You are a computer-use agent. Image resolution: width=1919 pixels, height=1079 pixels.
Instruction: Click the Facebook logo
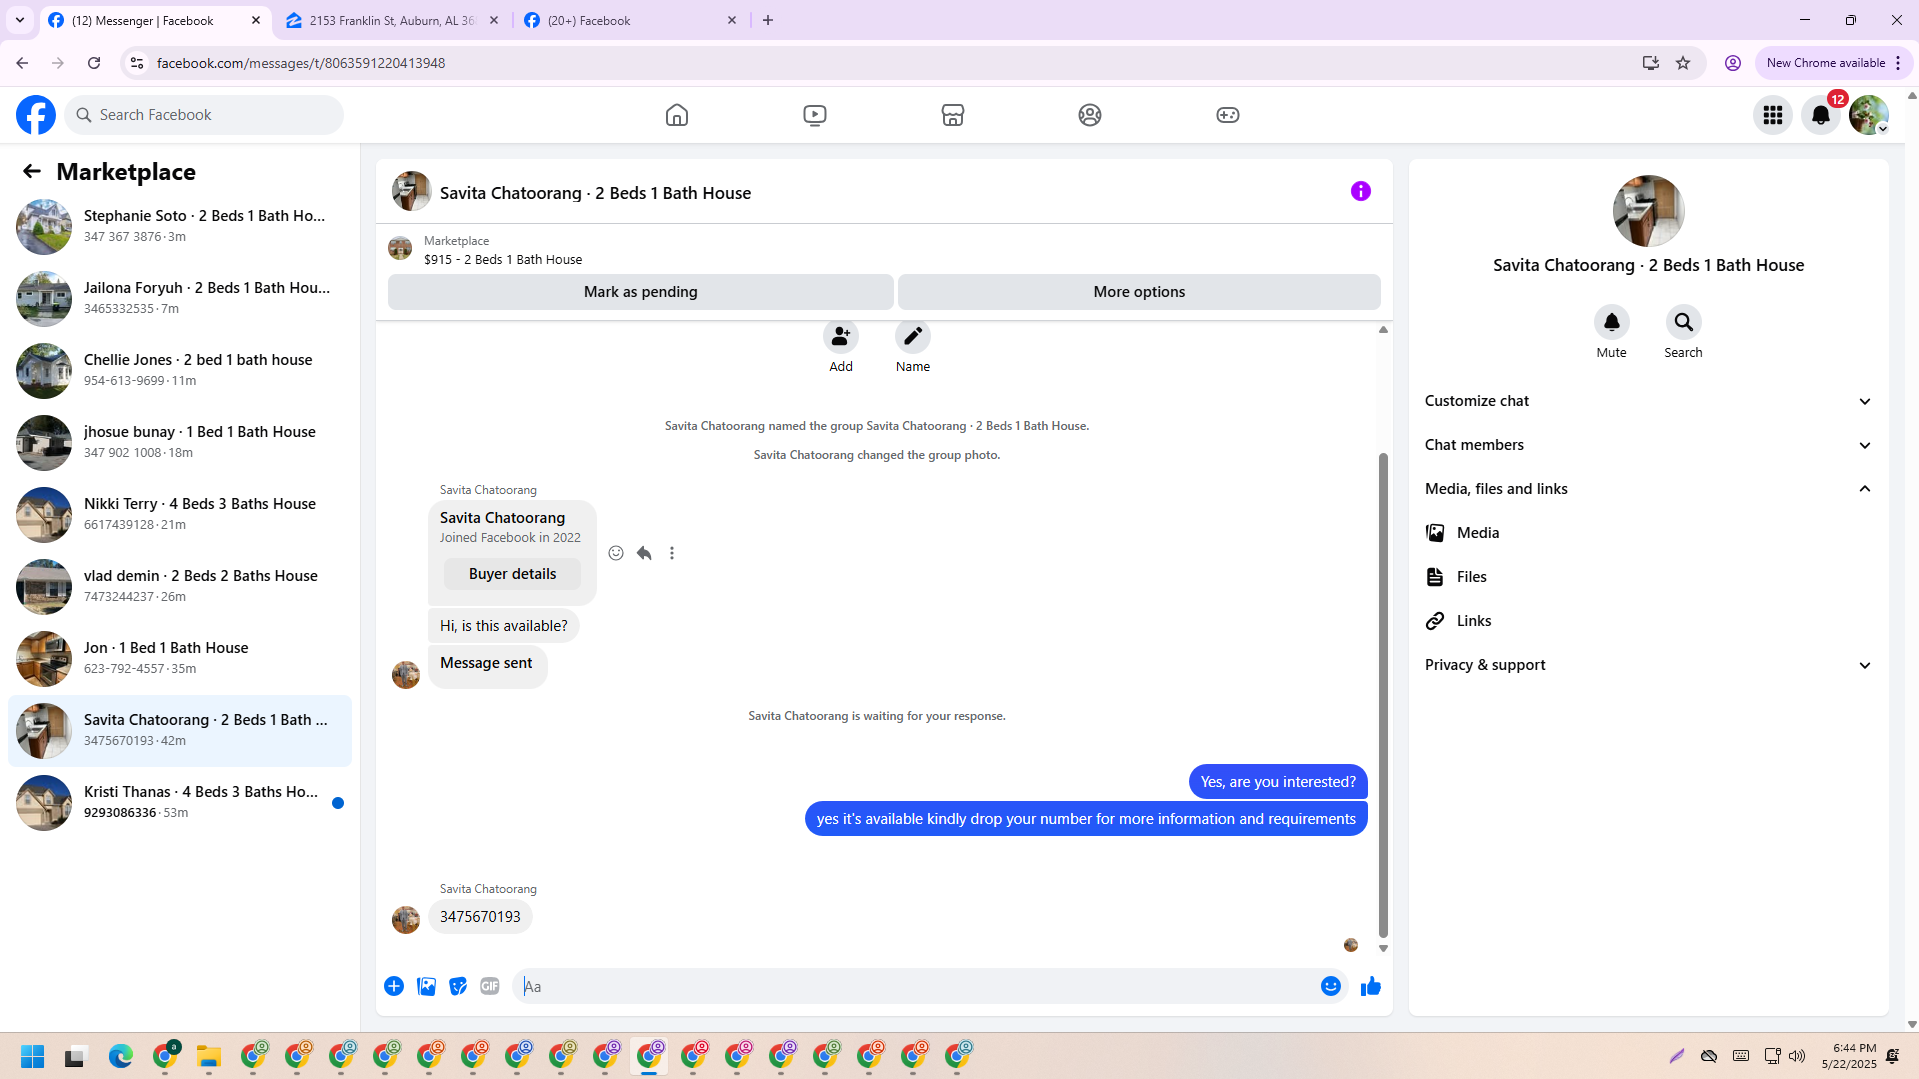(36, 115)
